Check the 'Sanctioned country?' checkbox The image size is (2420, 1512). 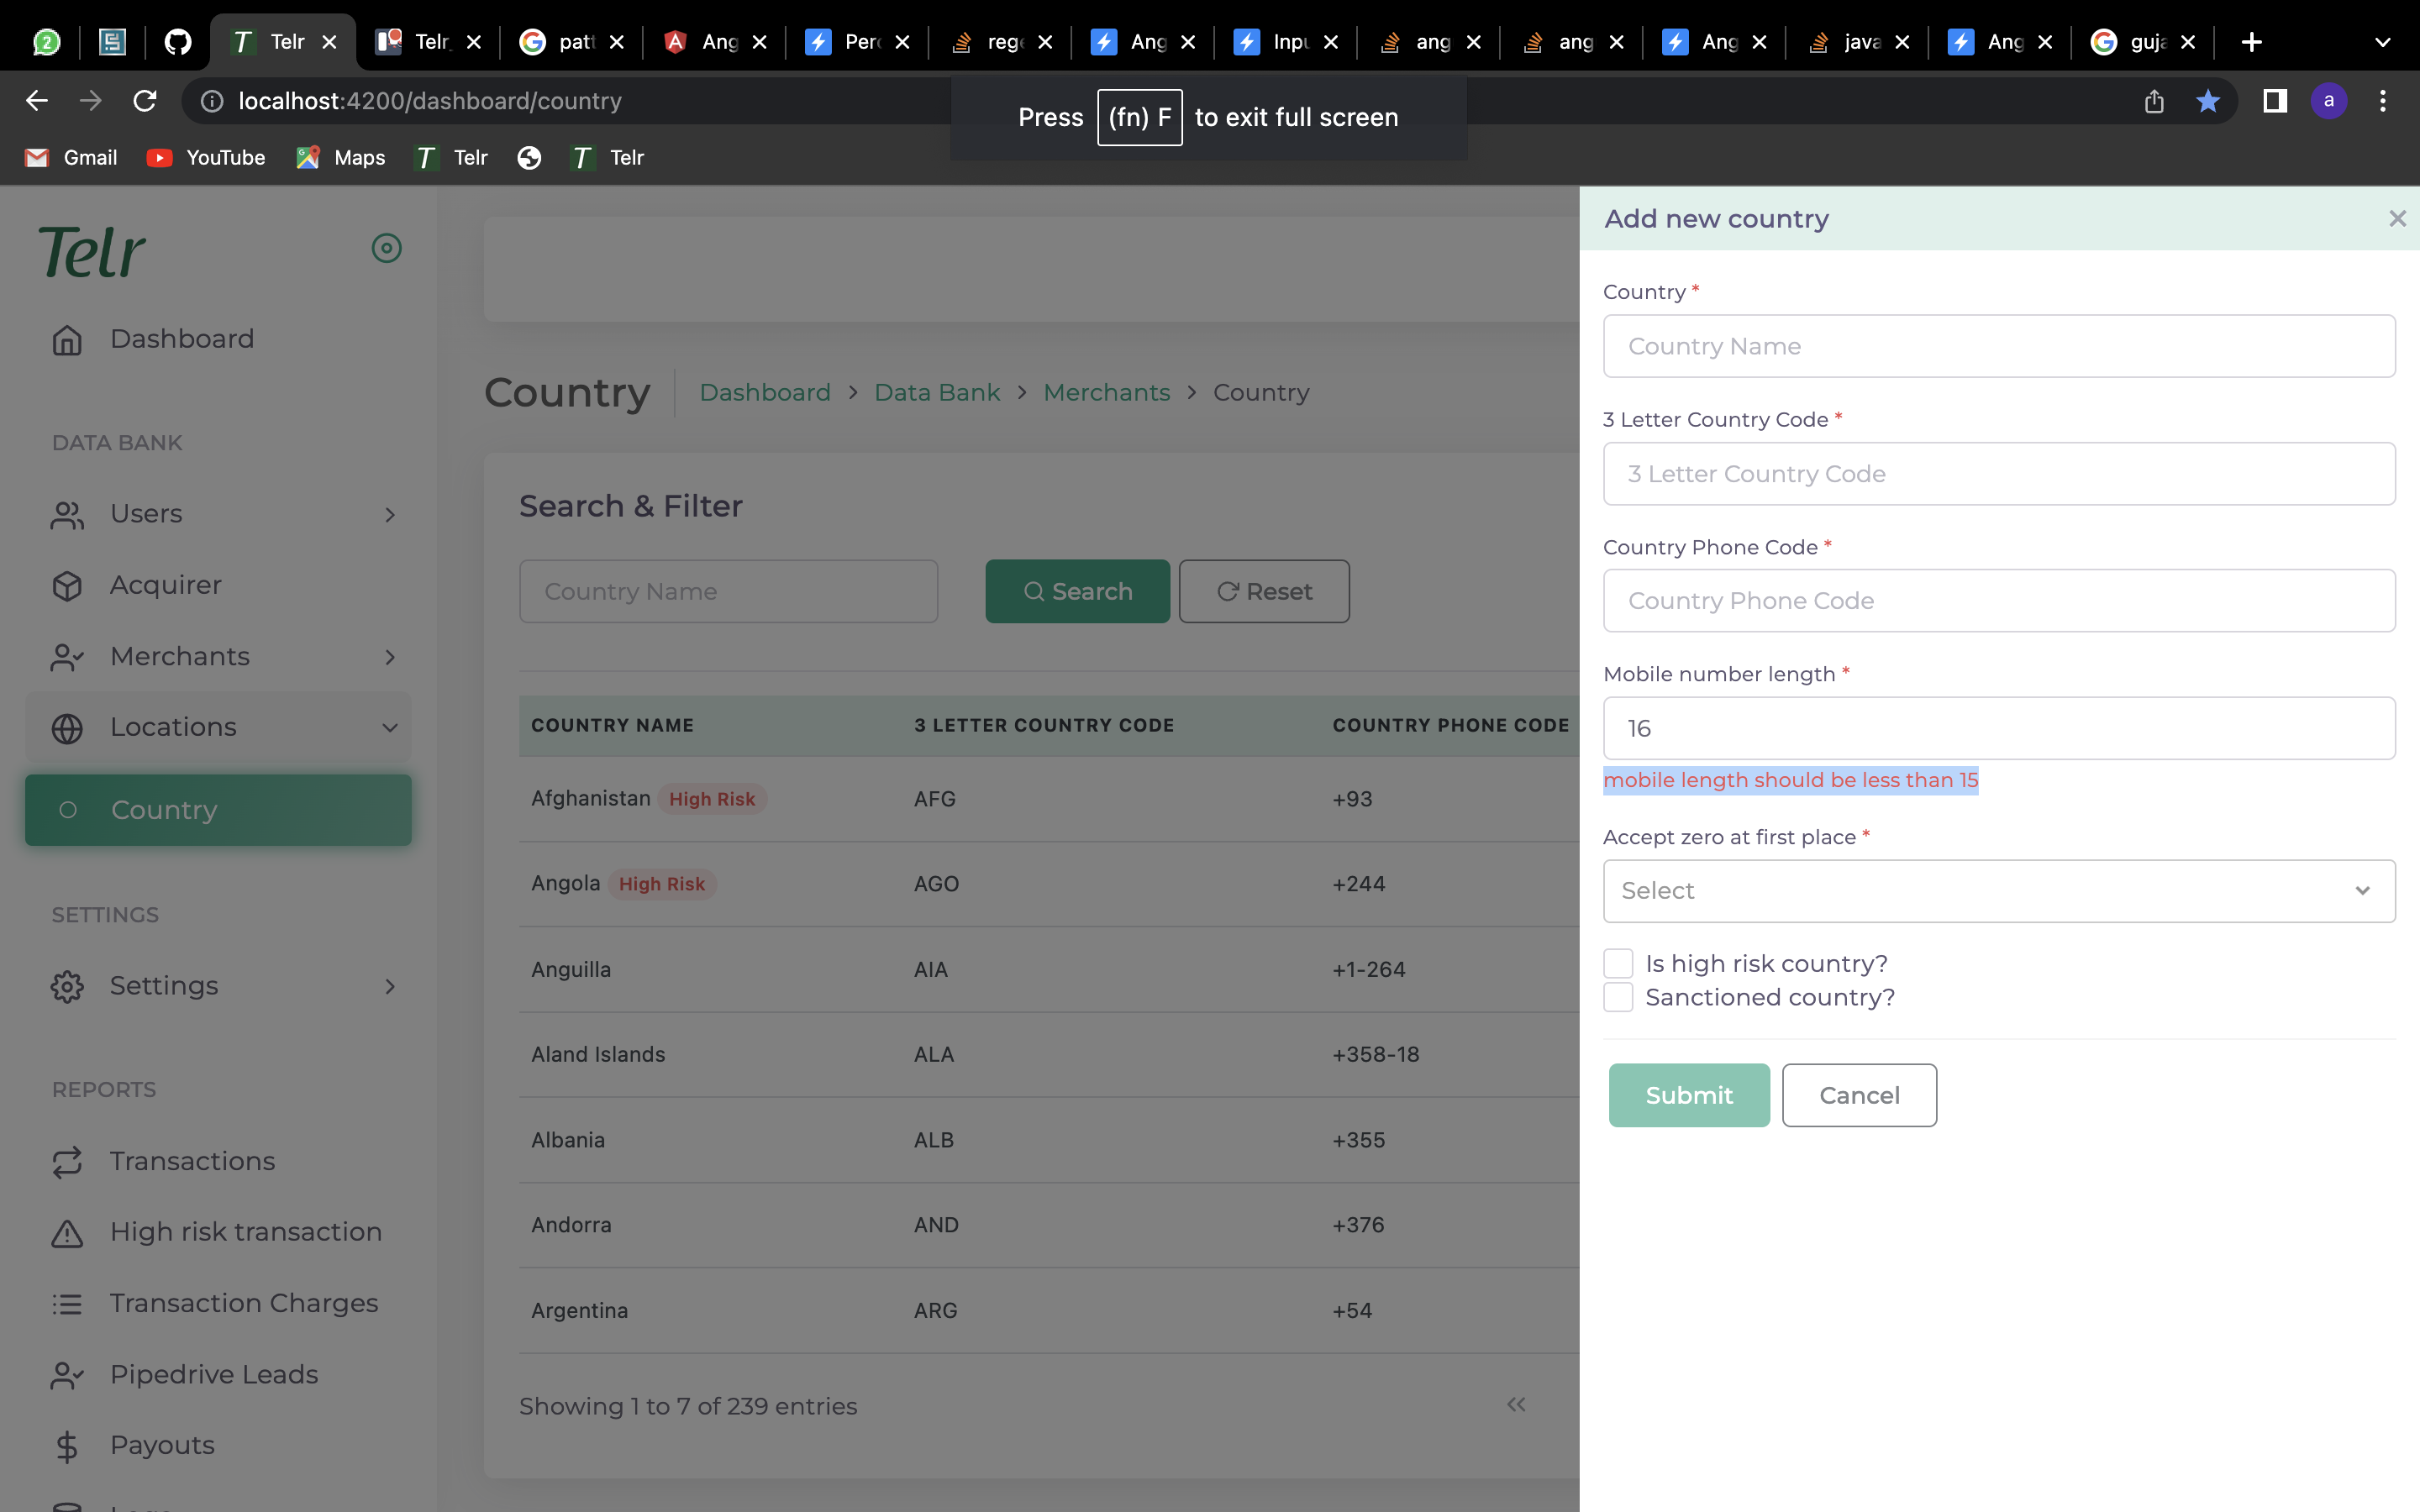pyautogui.click(x=1618, y=997)
